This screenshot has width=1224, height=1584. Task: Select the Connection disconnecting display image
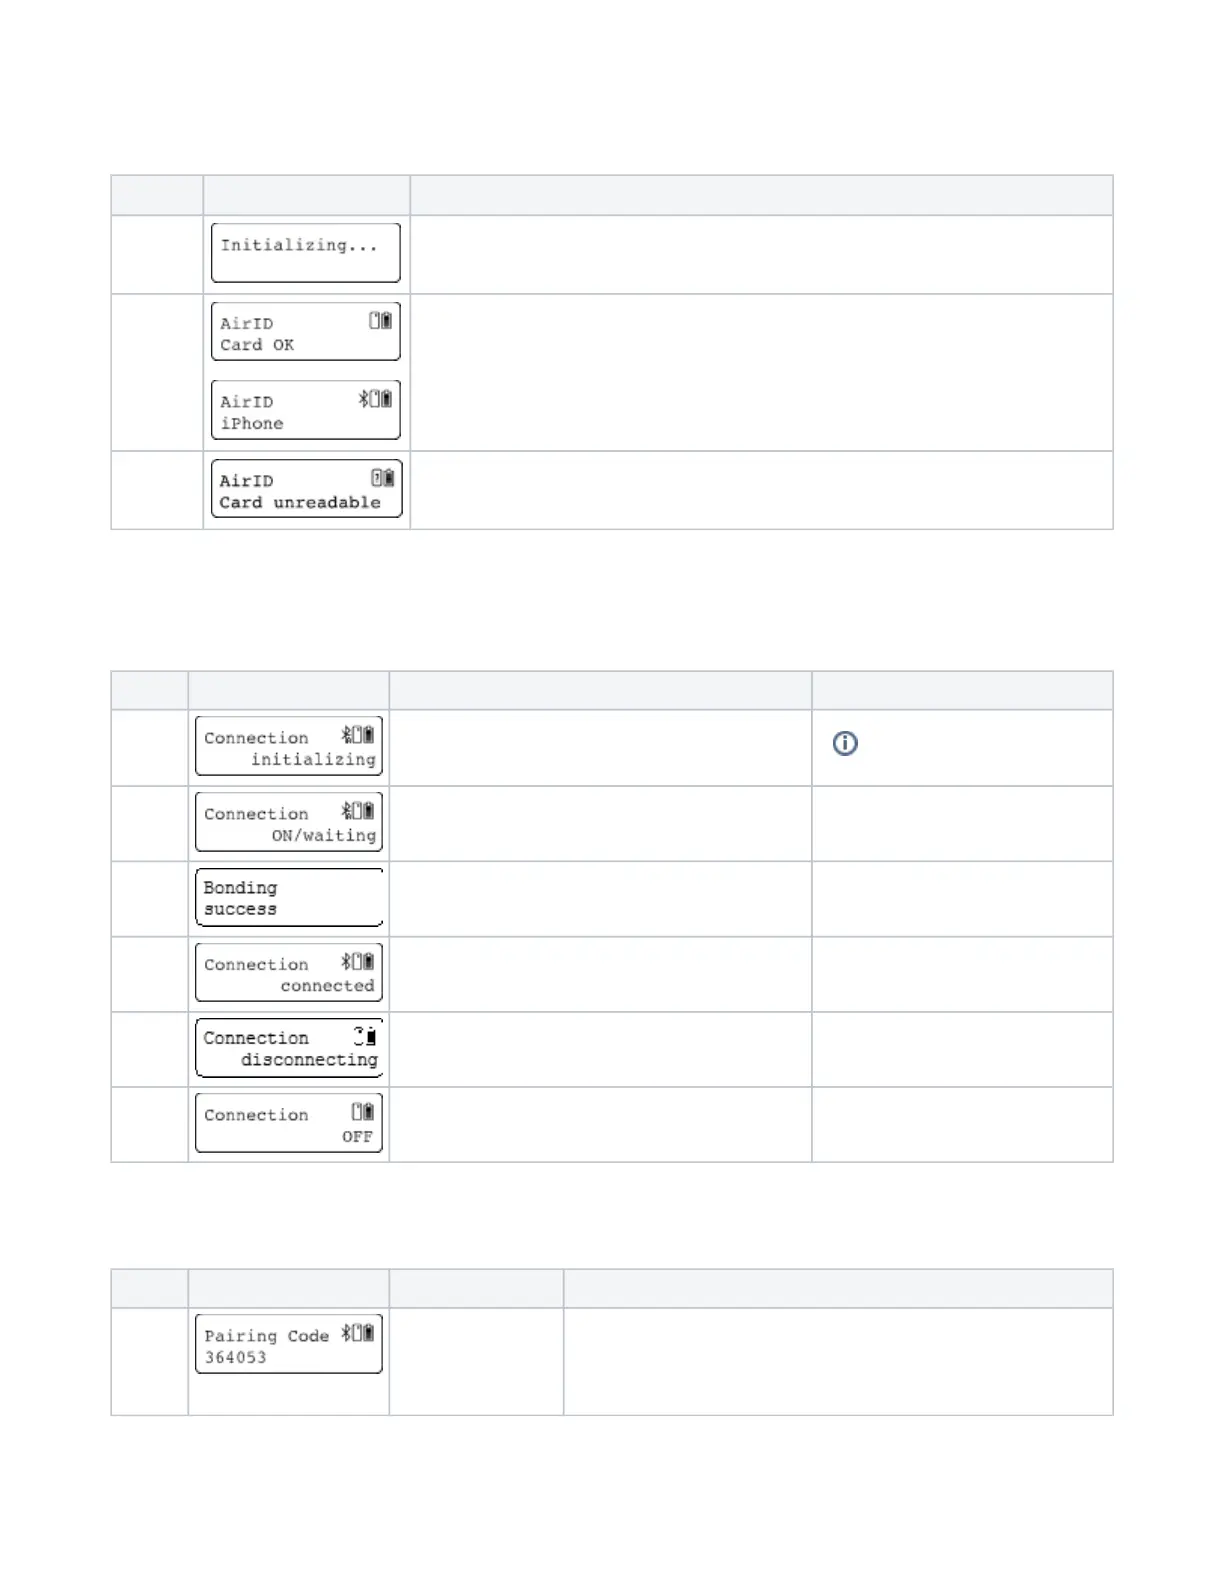[289, 1048]
